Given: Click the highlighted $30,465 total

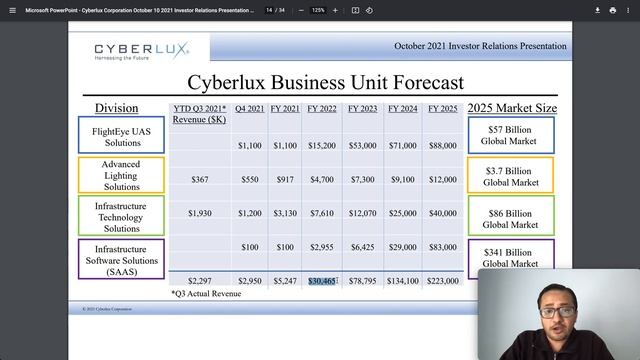Looking at the screenshot, I should (322, 281).
